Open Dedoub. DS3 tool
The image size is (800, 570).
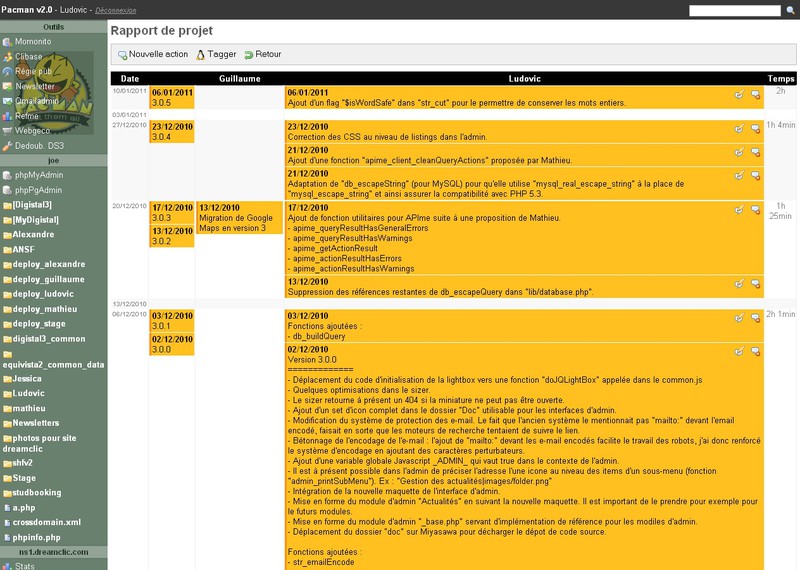(x=39, y=146)
